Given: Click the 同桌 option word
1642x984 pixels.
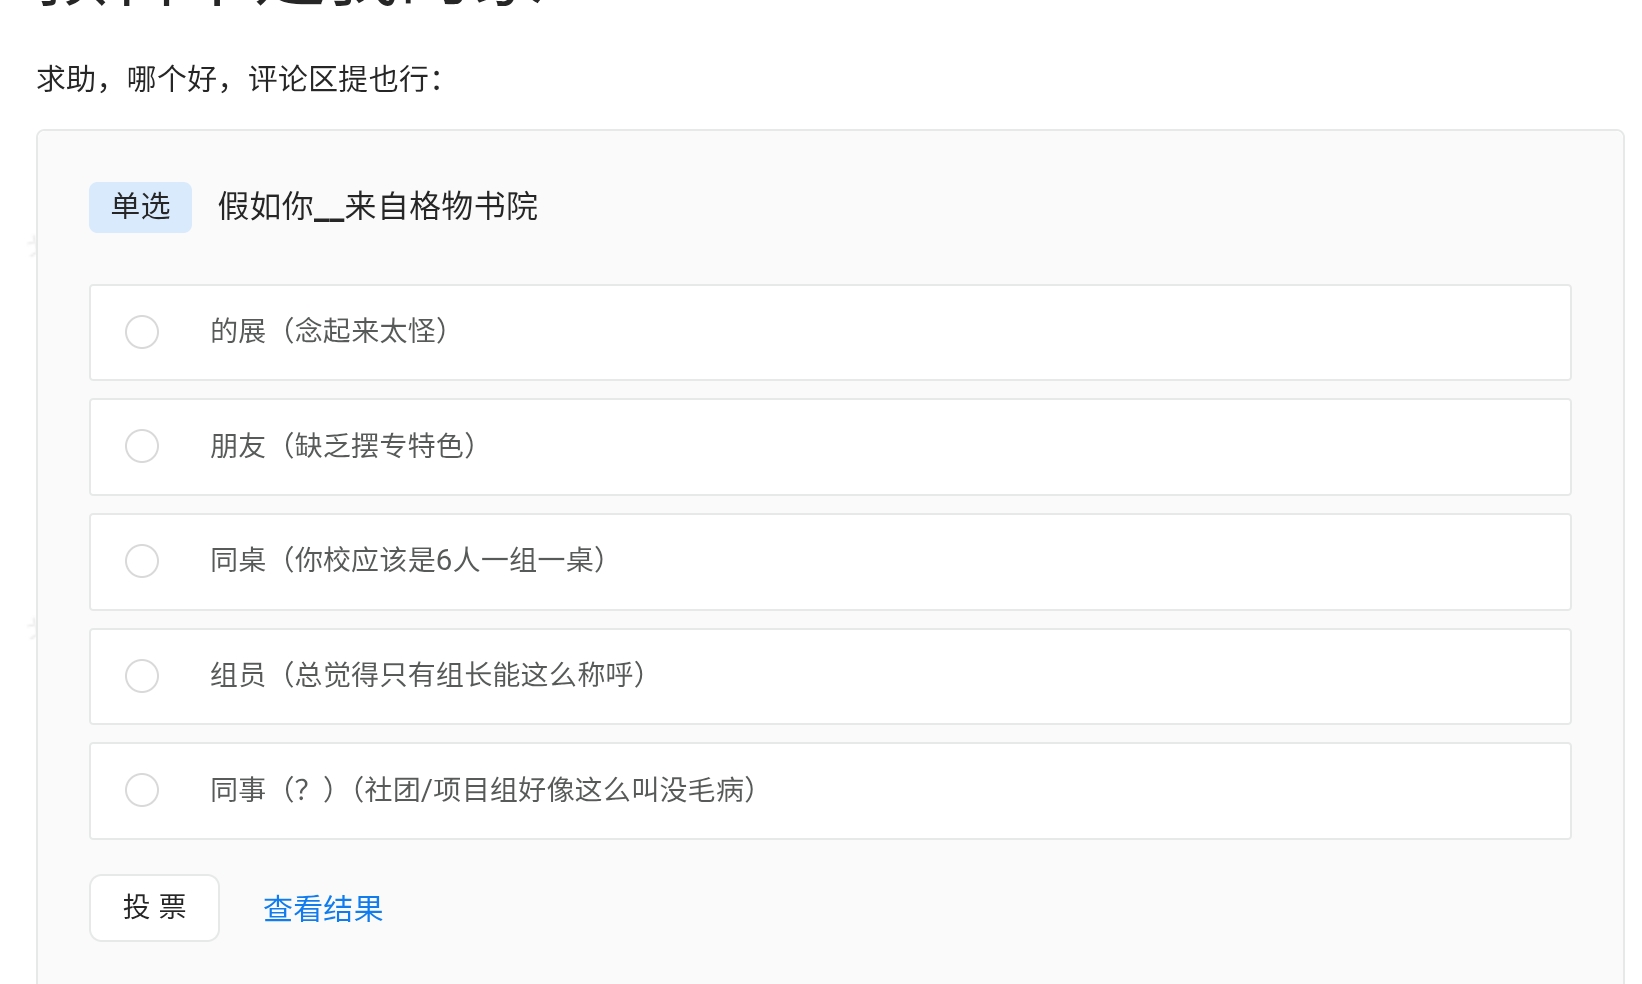Looking at the screenshot, I should point(238,560).
